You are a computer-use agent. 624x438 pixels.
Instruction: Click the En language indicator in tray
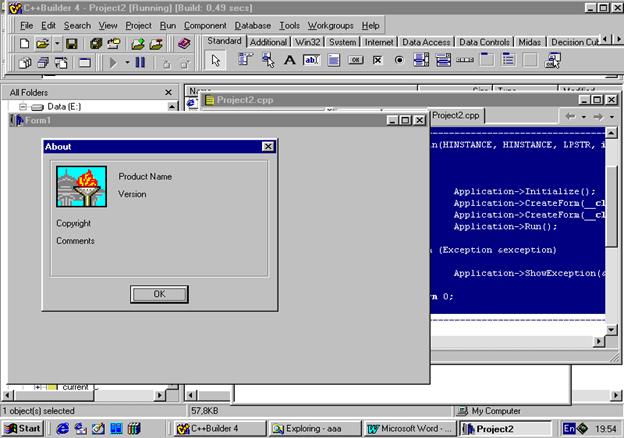pyautogui.click(x=569, y=428)
